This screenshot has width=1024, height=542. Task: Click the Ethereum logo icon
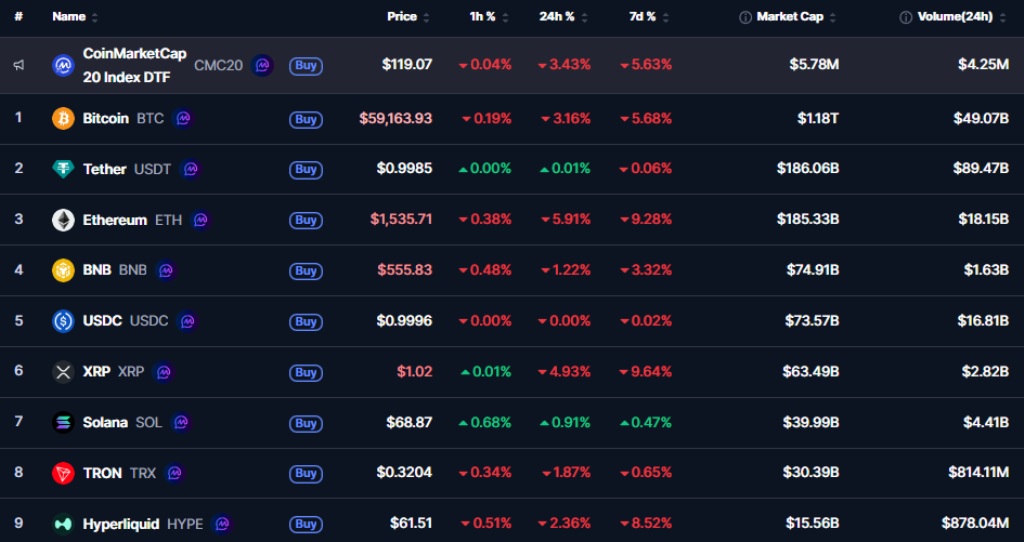coord(63,220)
